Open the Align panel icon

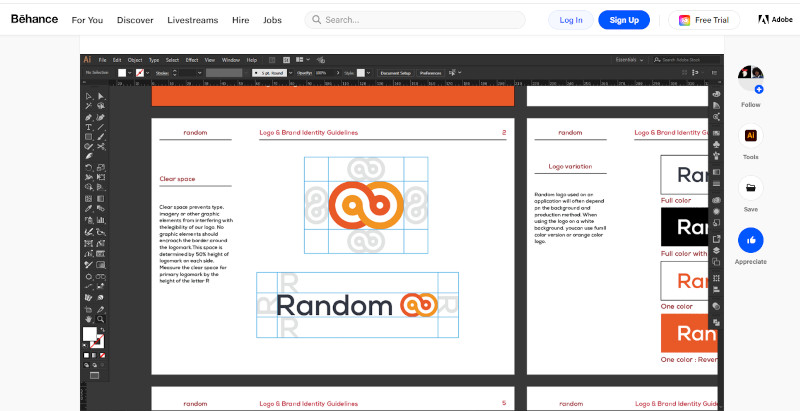click(716, 290)
